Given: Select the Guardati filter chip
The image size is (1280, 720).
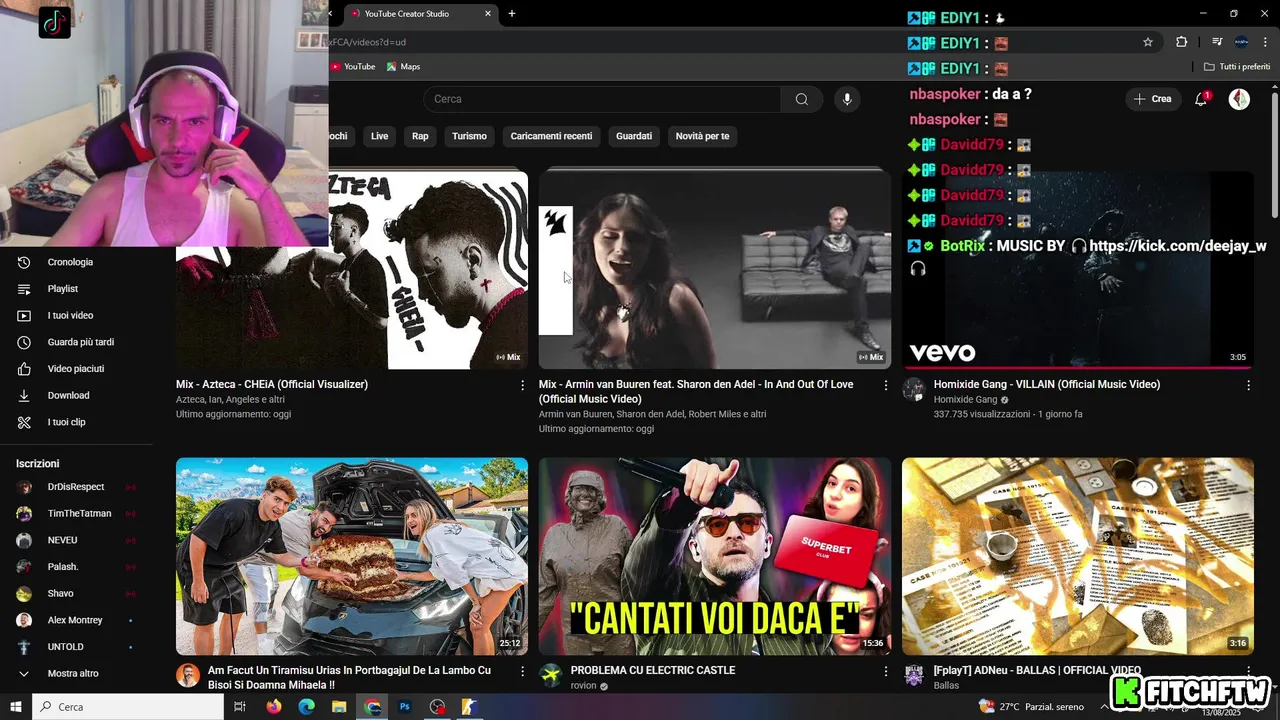Looking at the screenshot, I should coord(634,136).
